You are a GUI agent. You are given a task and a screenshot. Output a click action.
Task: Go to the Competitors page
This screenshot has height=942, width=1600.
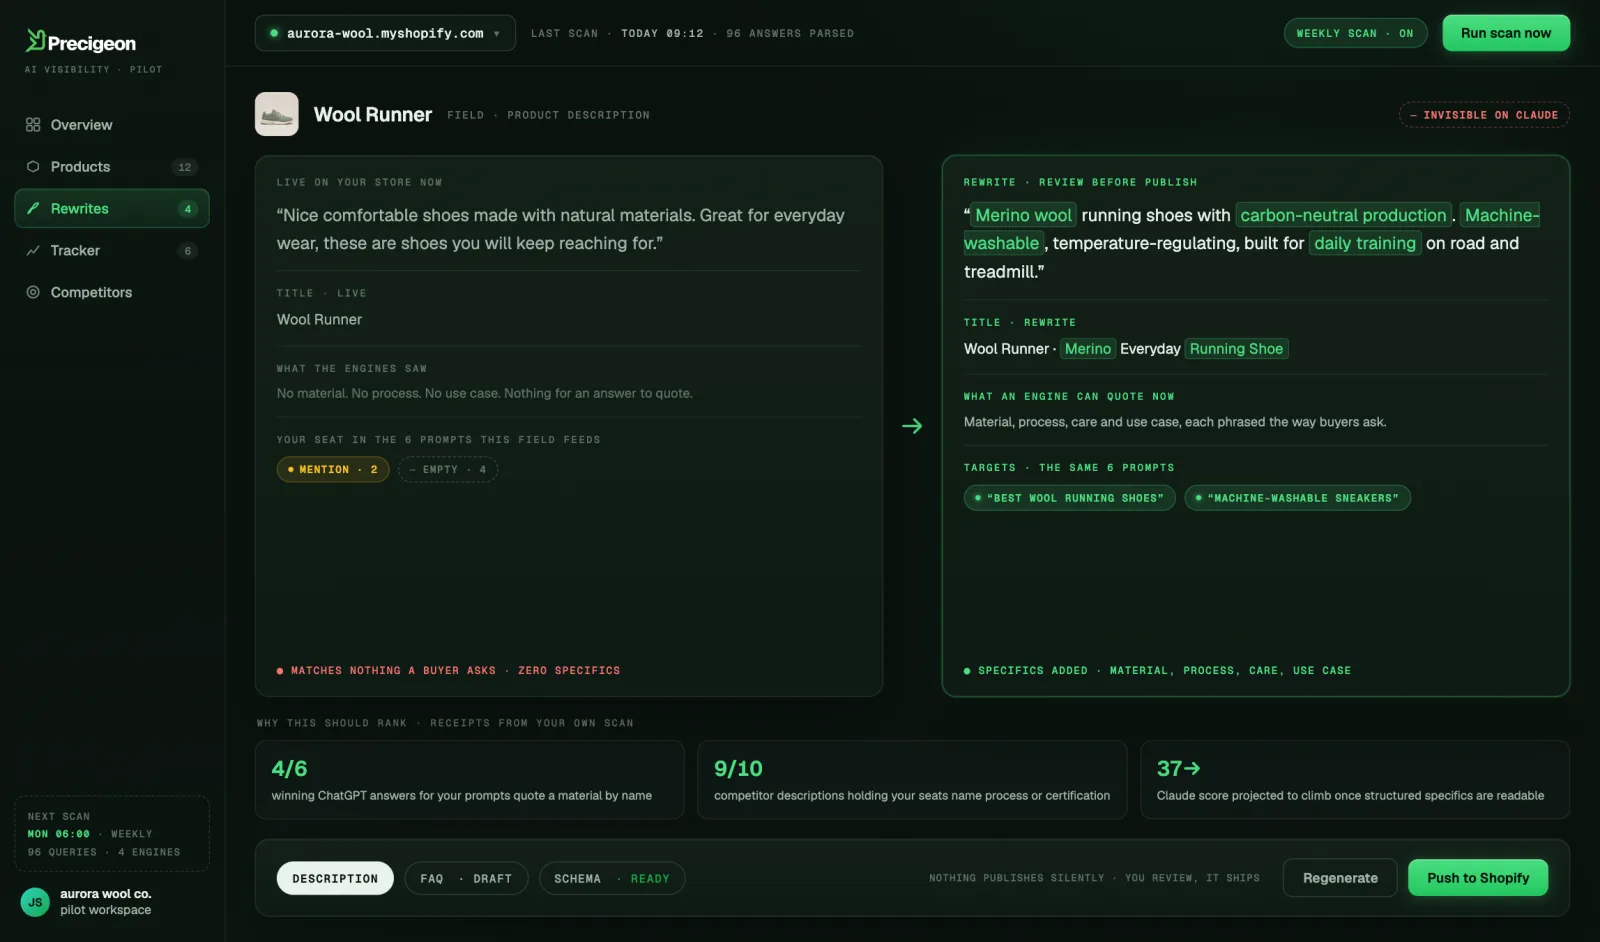(x=112, y=293)
